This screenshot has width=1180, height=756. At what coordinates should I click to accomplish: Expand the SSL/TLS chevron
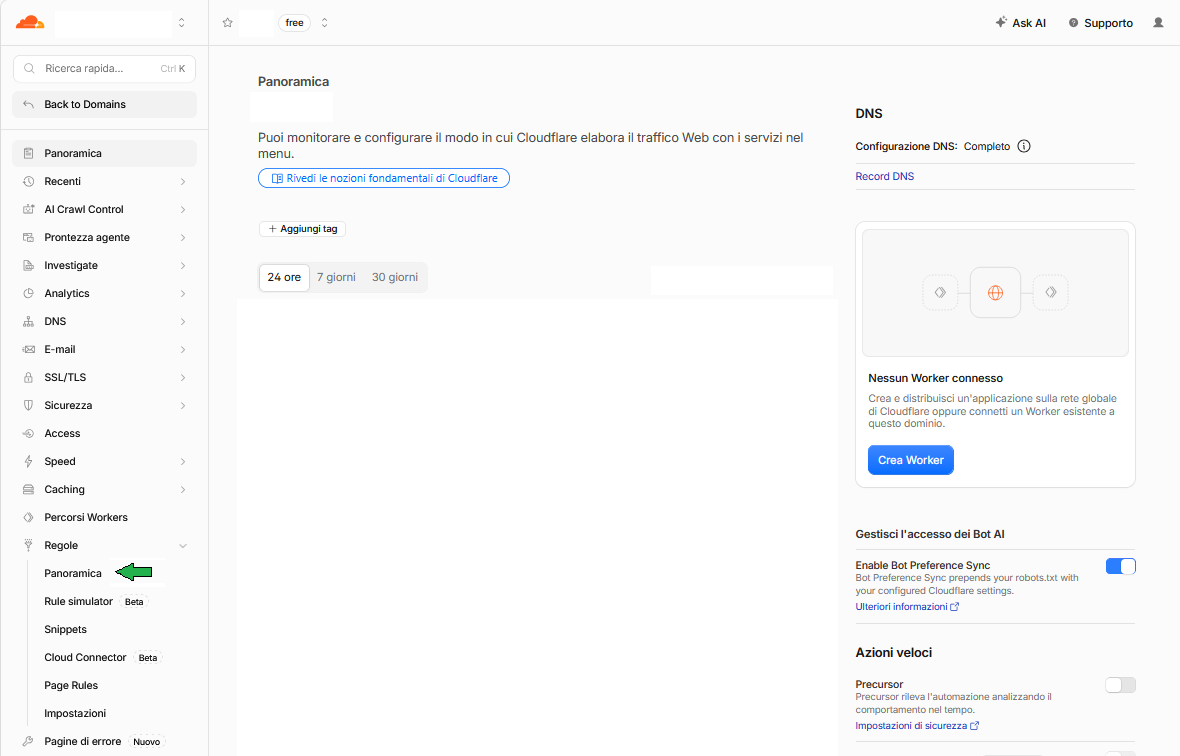pyautogui.click(x=183, y=378)
